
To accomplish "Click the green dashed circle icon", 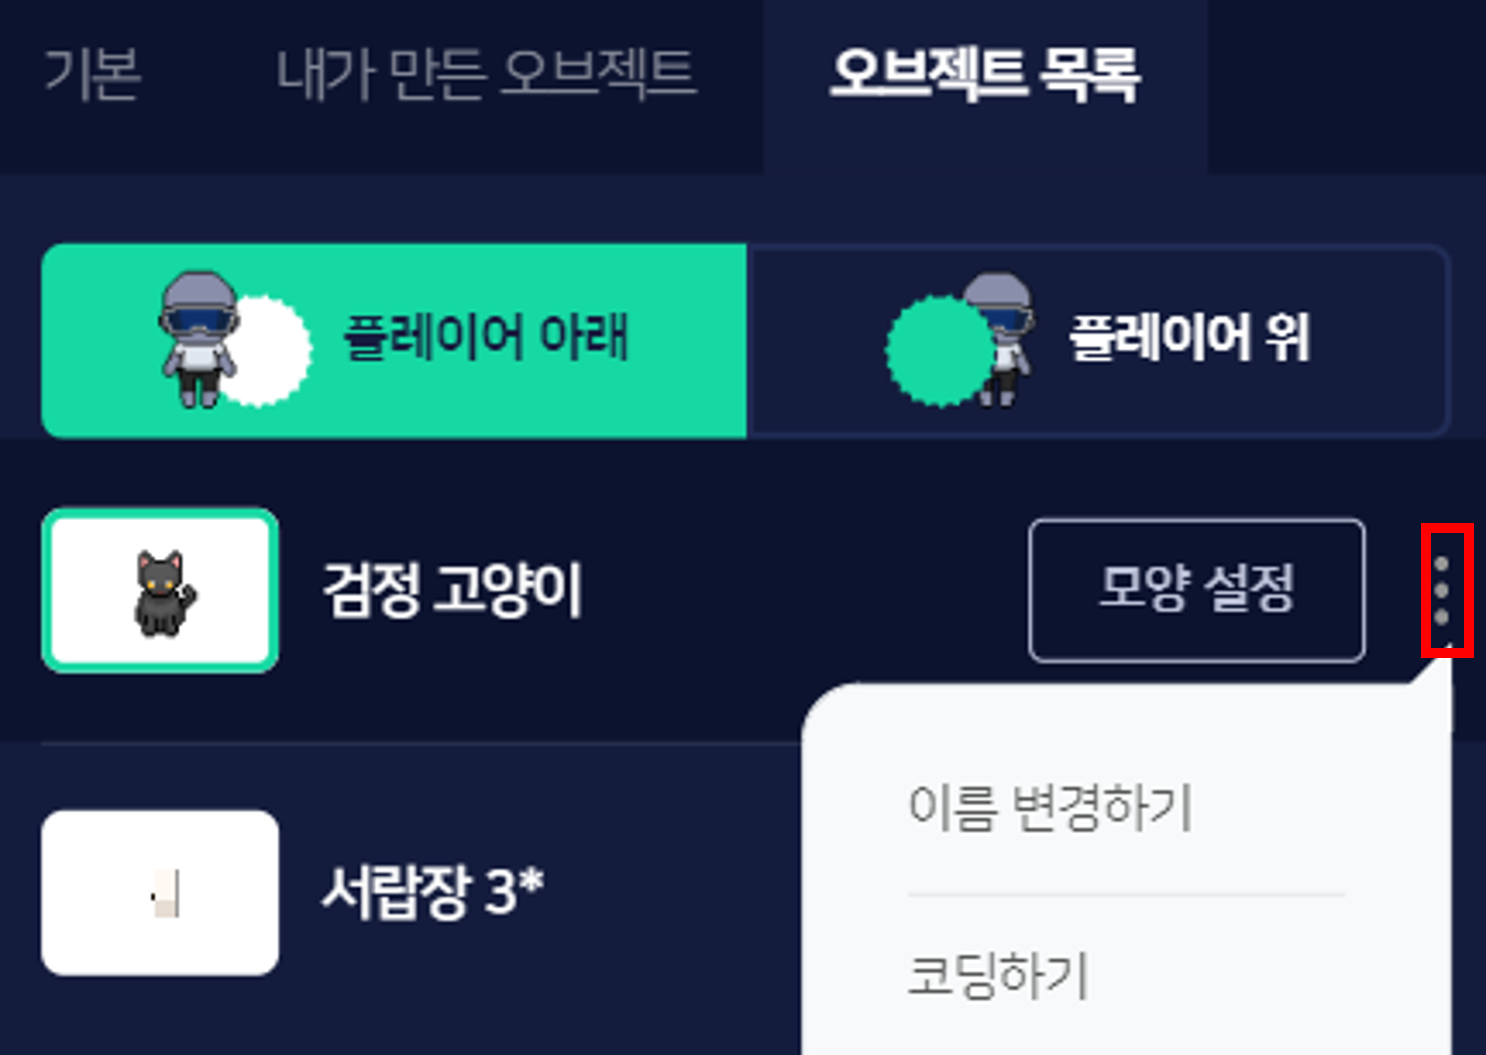I will (x=938, y=350).
